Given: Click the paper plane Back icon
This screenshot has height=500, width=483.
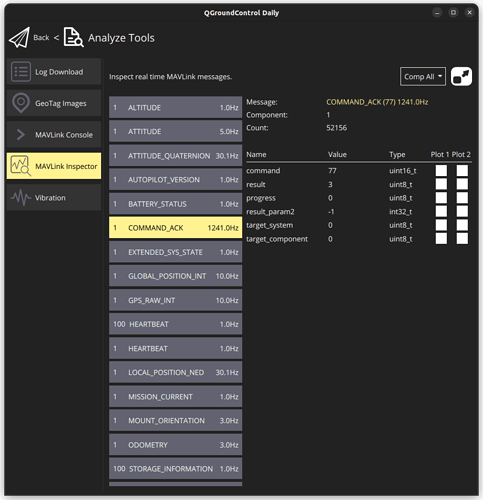Looking at the screenshot, I should tap(19, 38).
